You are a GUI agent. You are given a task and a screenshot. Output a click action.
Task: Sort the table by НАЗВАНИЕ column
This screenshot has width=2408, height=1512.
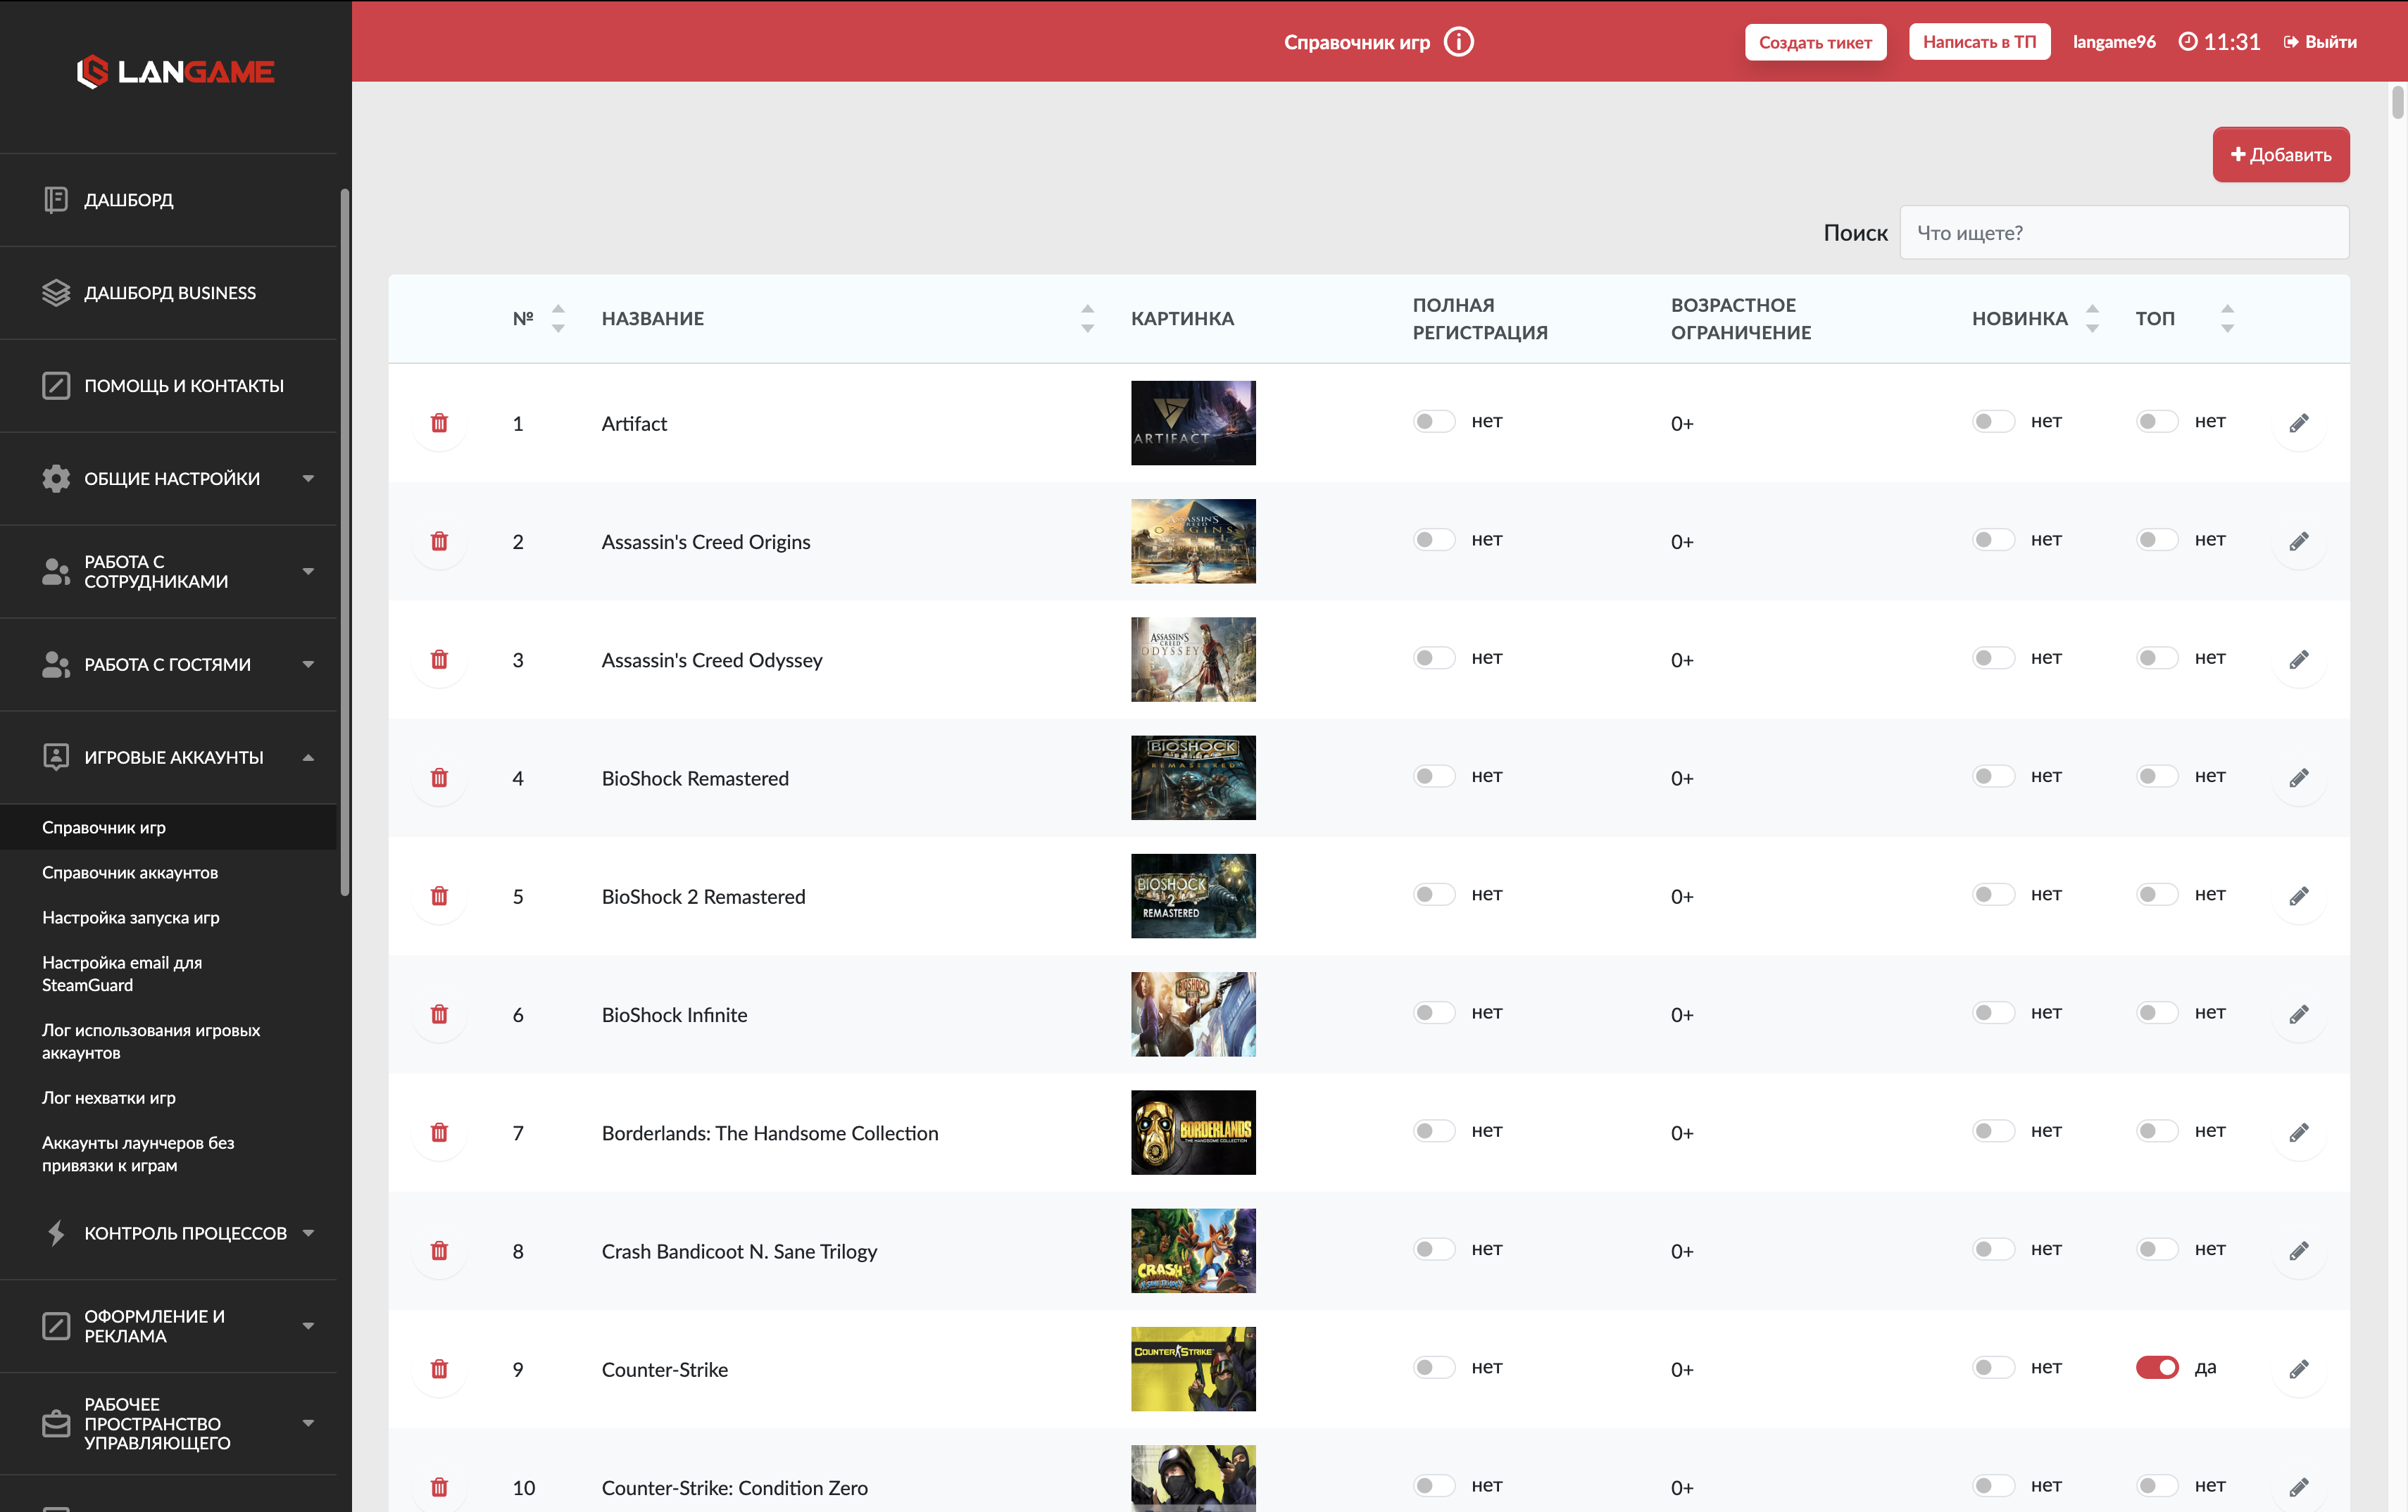(x=1087, y=319)
